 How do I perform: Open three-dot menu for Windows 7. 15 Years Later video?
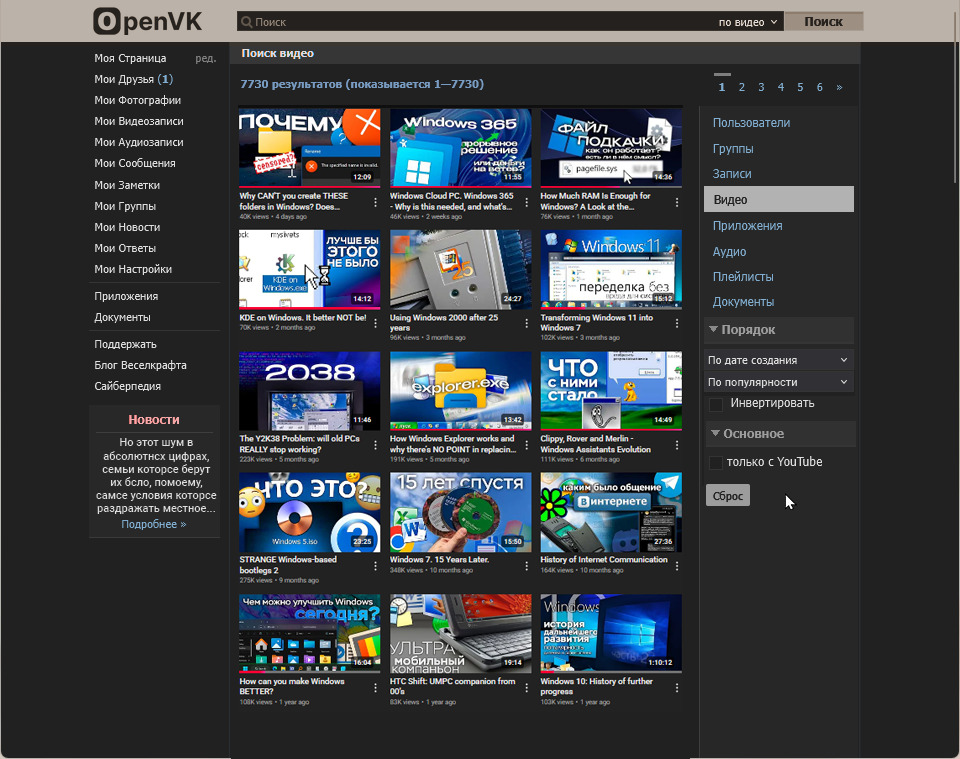pos(526,565)
